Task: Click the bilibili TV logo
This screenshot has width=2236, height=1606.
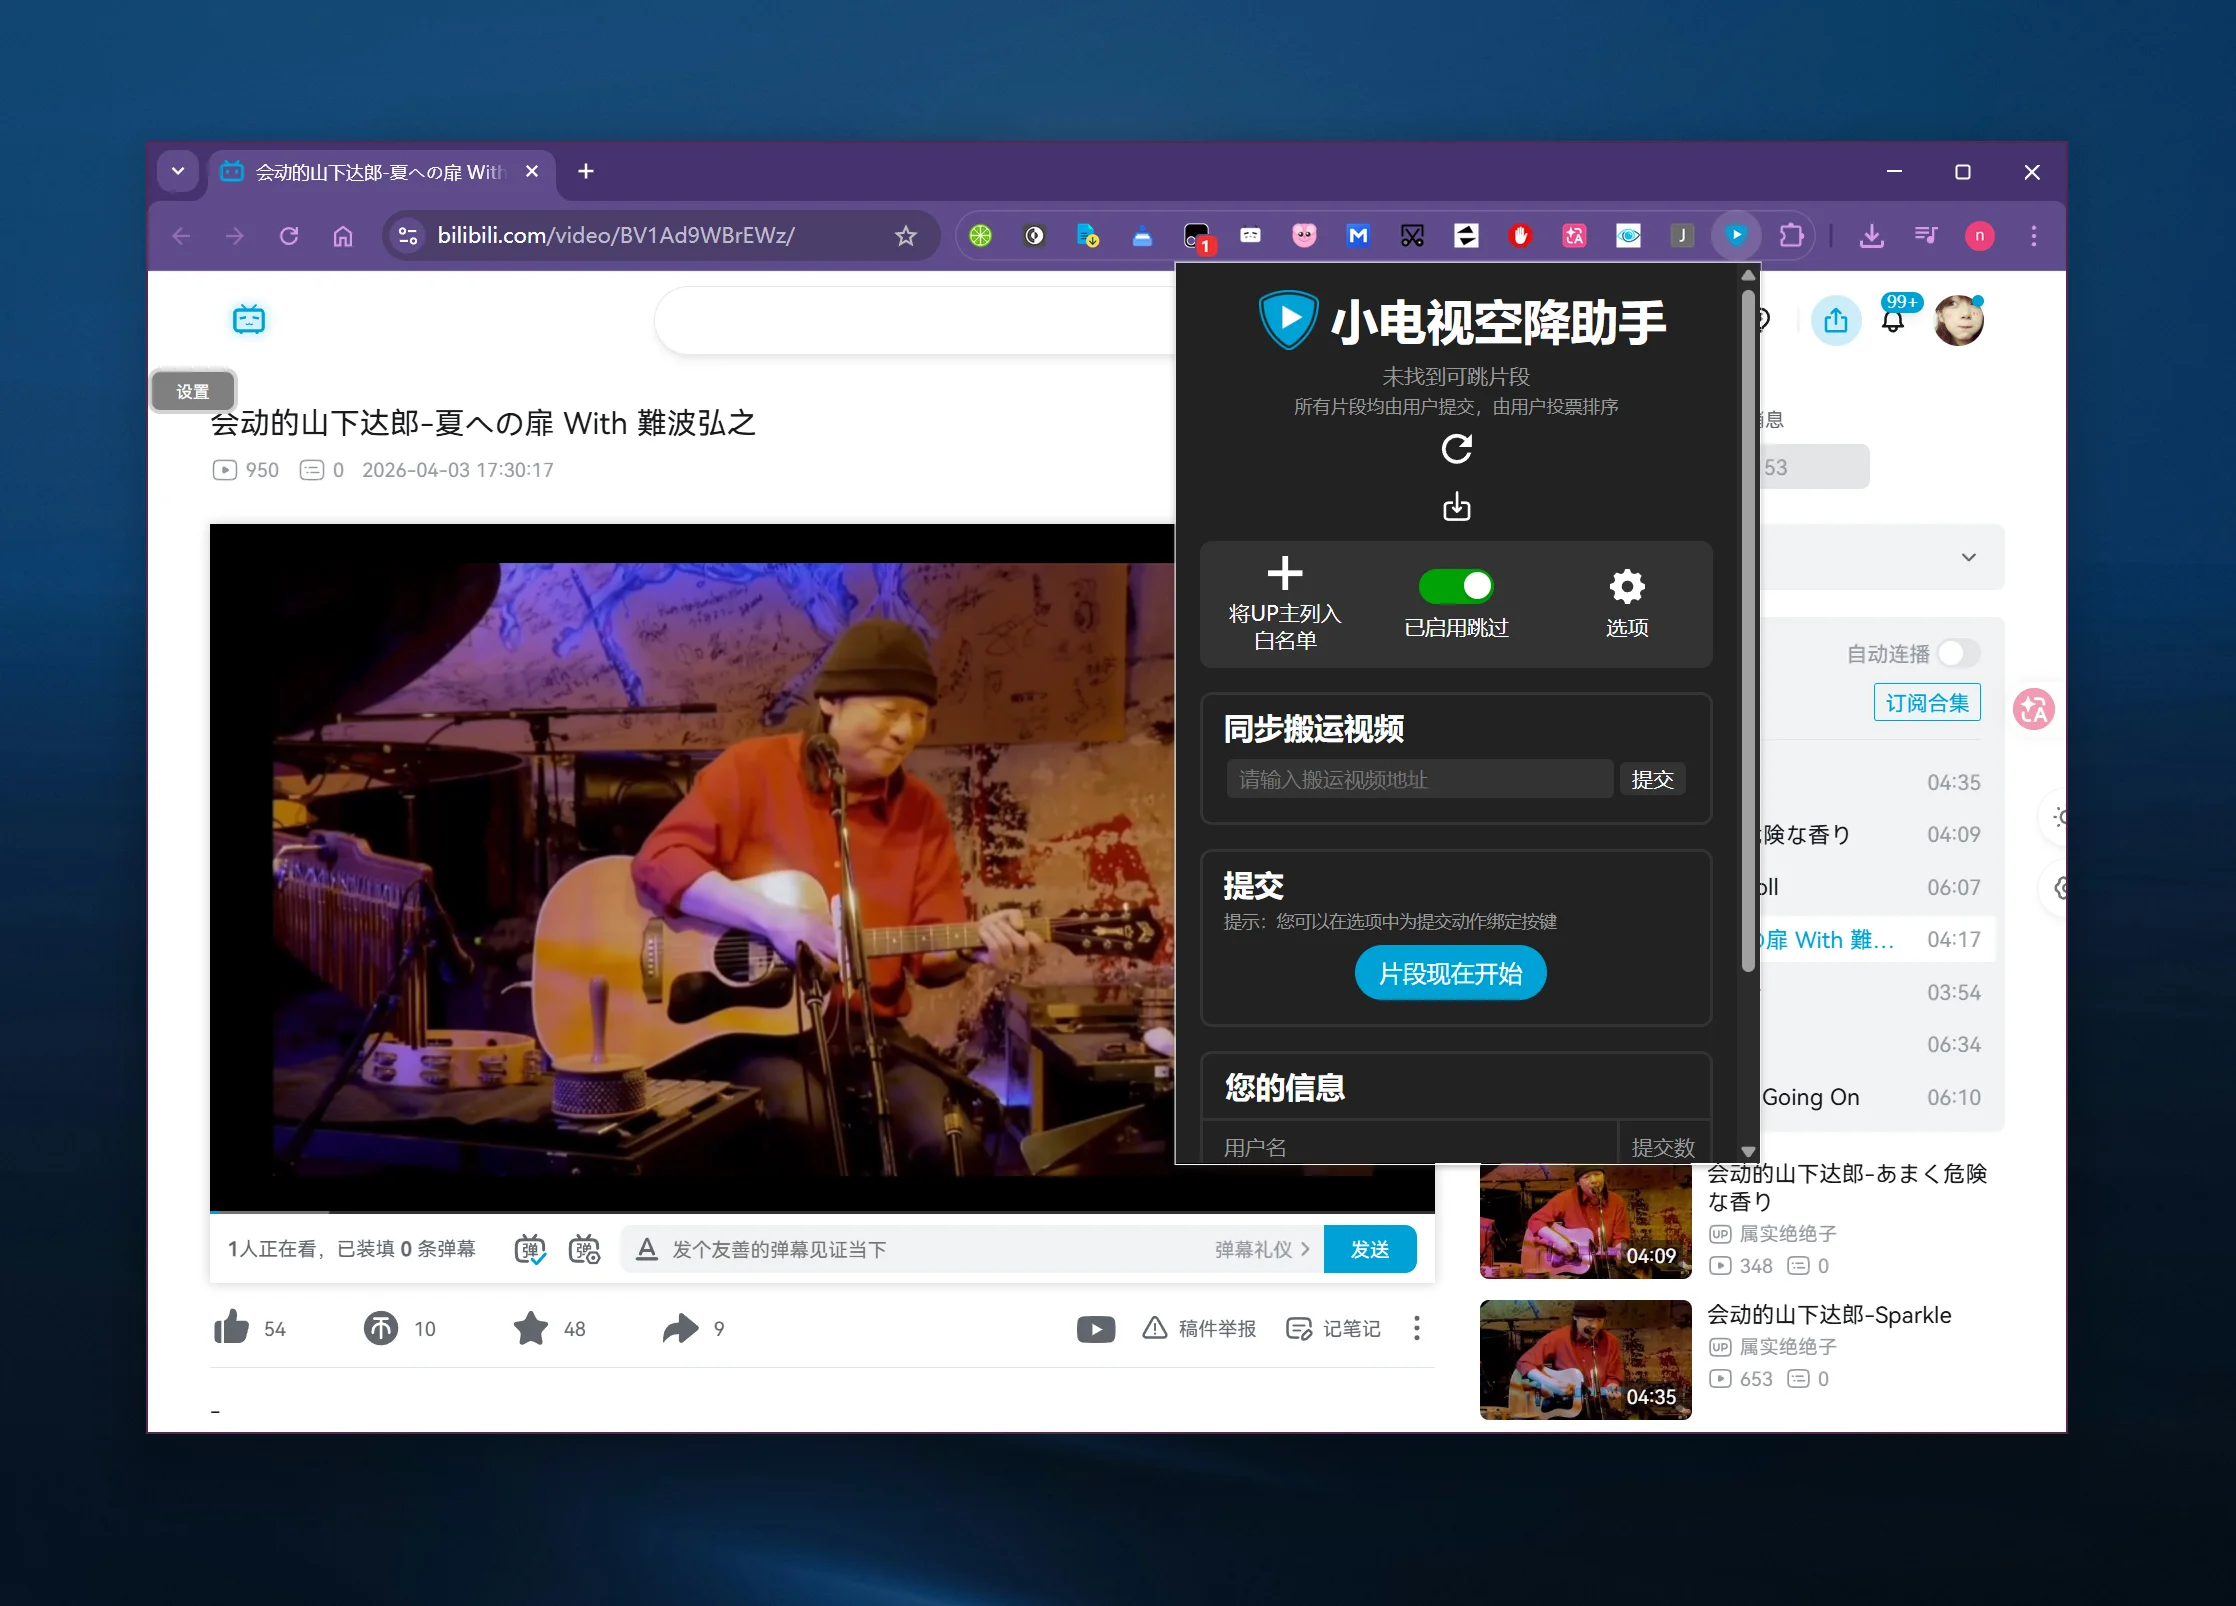Action: click(247, 319)
